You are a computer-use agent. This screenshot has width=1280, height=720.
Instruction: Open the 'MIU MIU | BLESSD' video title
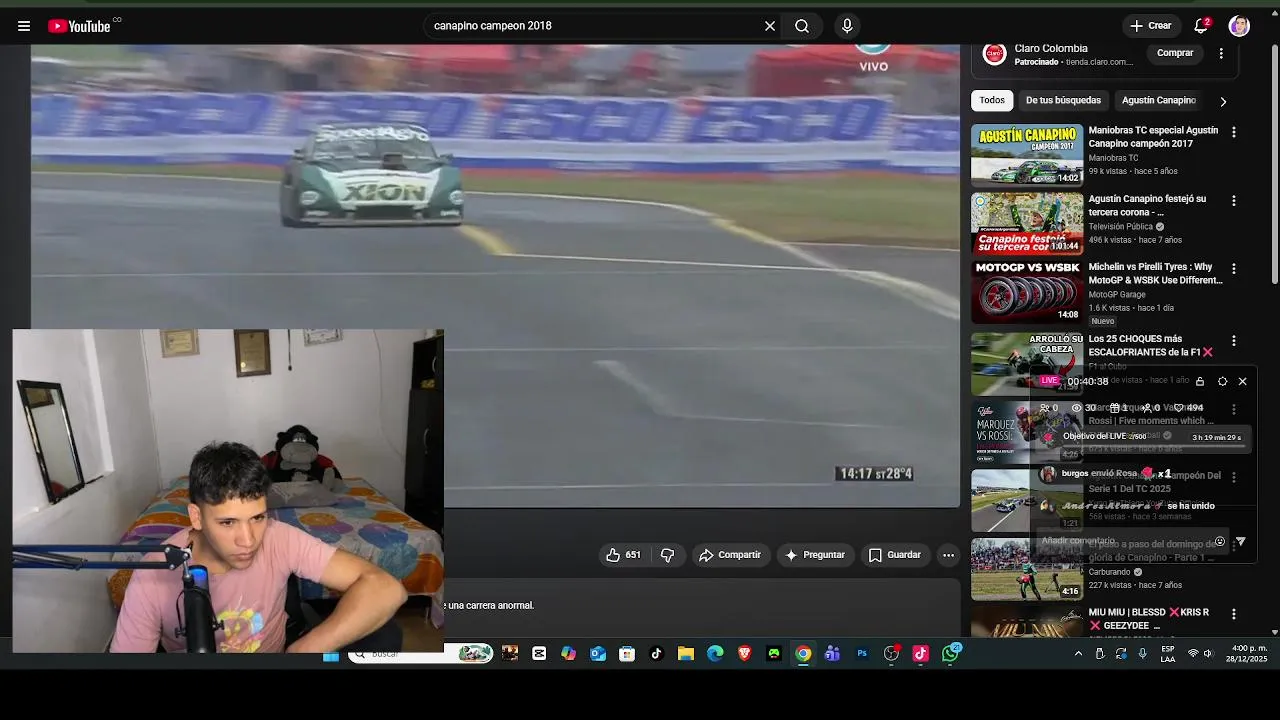[x=1149, y=619]
